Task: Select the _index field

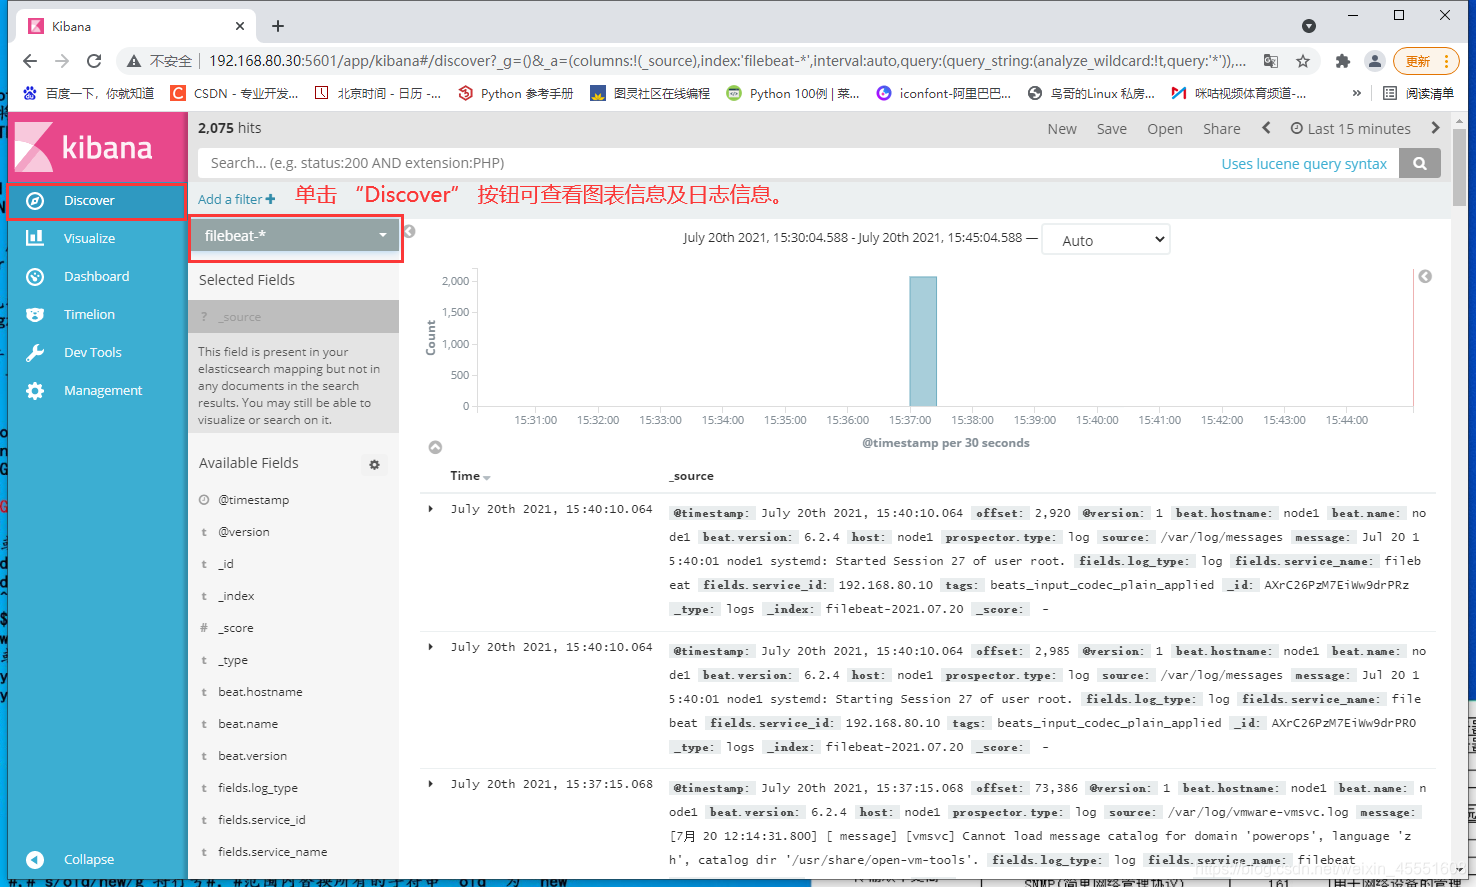Action: click(x=236, y=596)
